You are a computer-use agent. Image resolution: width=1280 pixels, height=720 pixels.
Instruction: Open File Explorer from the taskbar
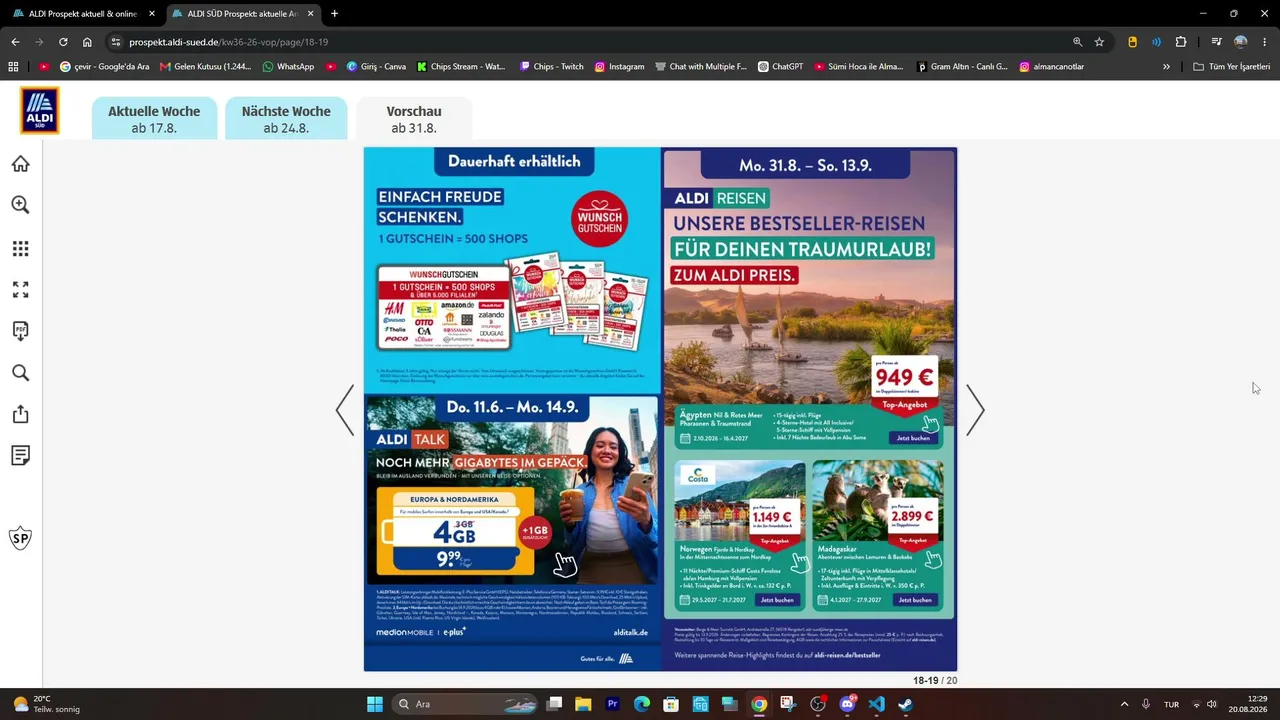(583, 704)
